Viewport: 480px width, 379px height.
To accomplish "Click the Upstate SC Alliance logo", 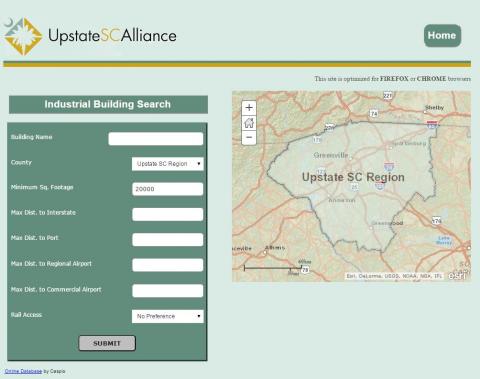I will pyautogui.click(x=90, y=36).
